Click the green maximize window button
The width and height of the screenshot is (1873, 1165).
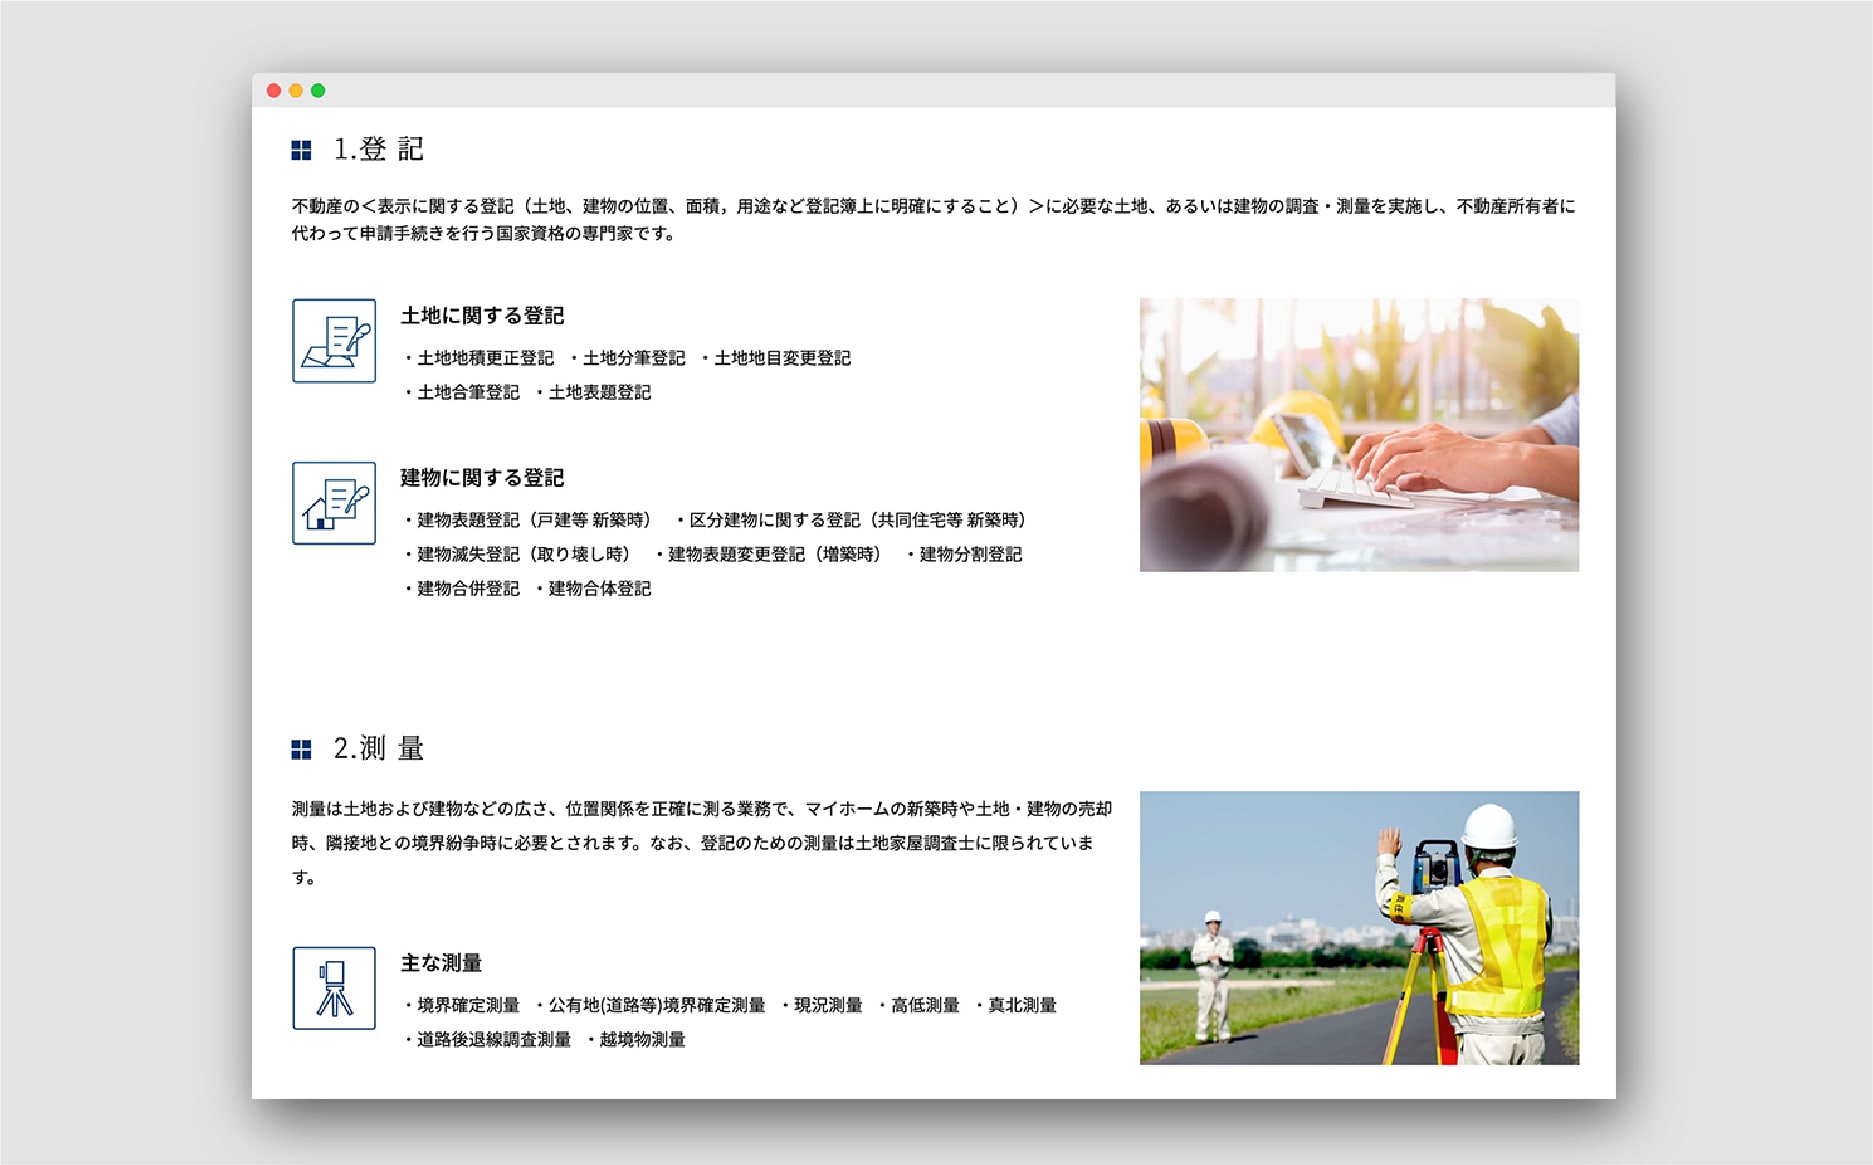click(x=318, y=91)
